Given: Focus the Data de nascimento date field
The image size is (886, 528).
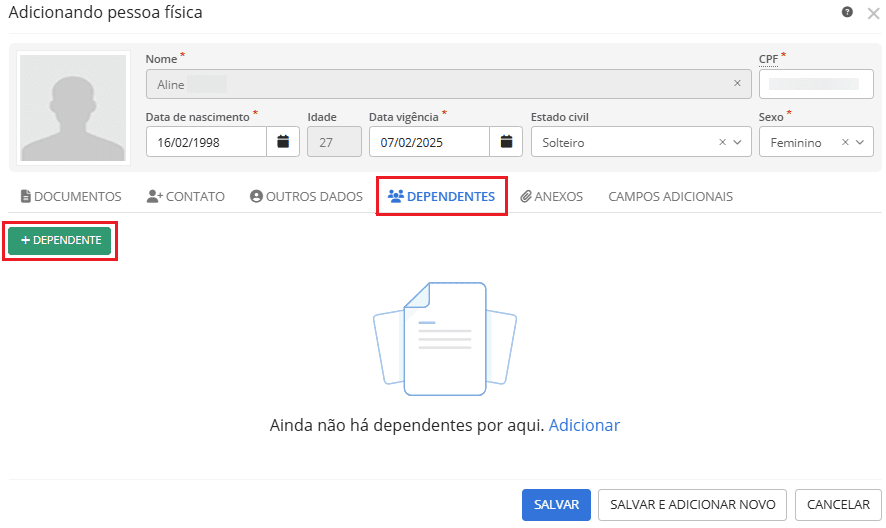Looking at the screenshot, I should [206, 142].
